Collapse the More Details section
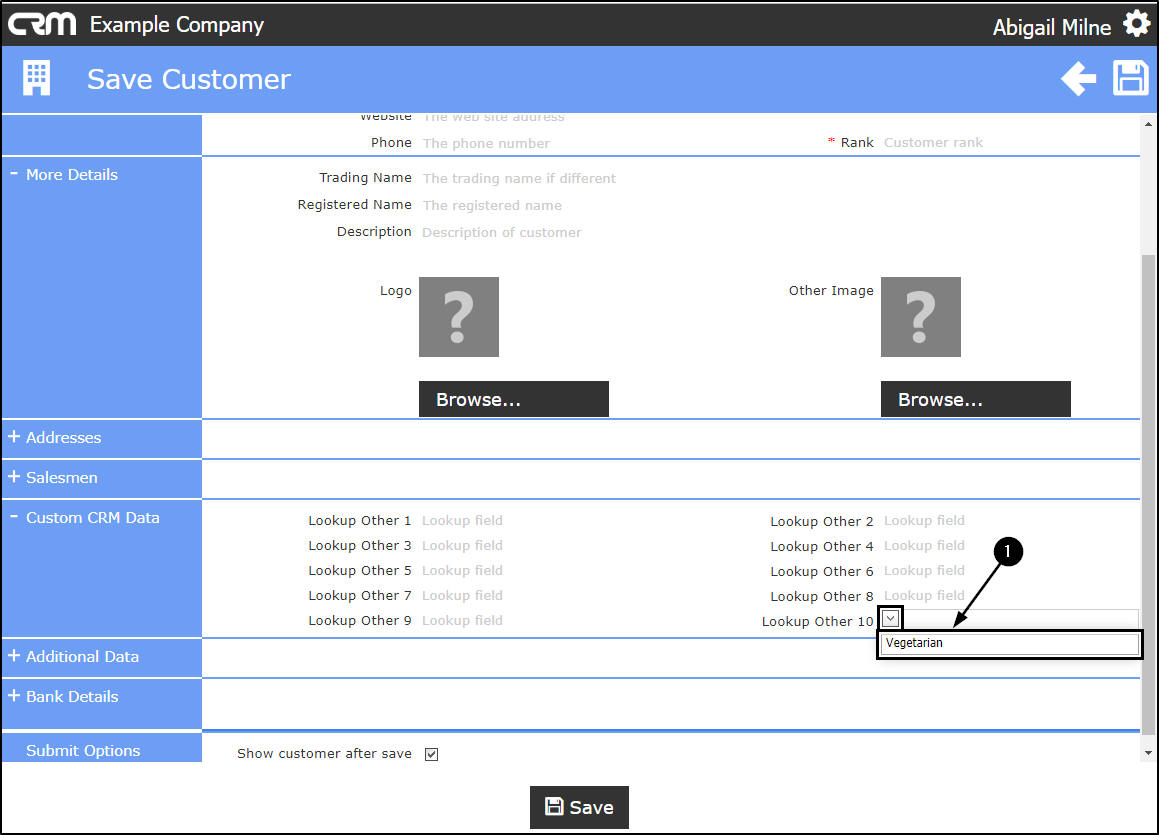 [14, 174]
